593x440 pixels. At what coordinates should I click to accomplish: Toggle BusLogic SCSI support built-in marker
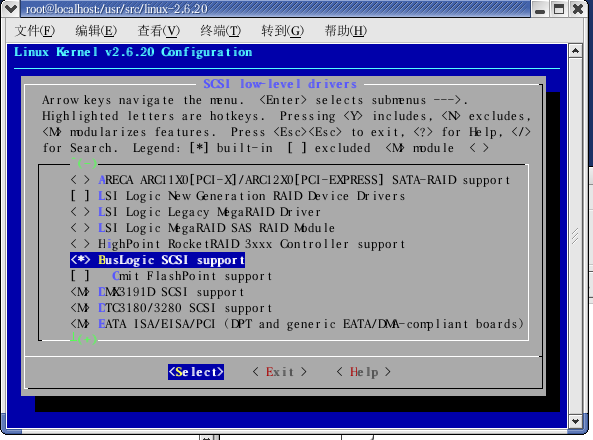click(x=80, y=260)
